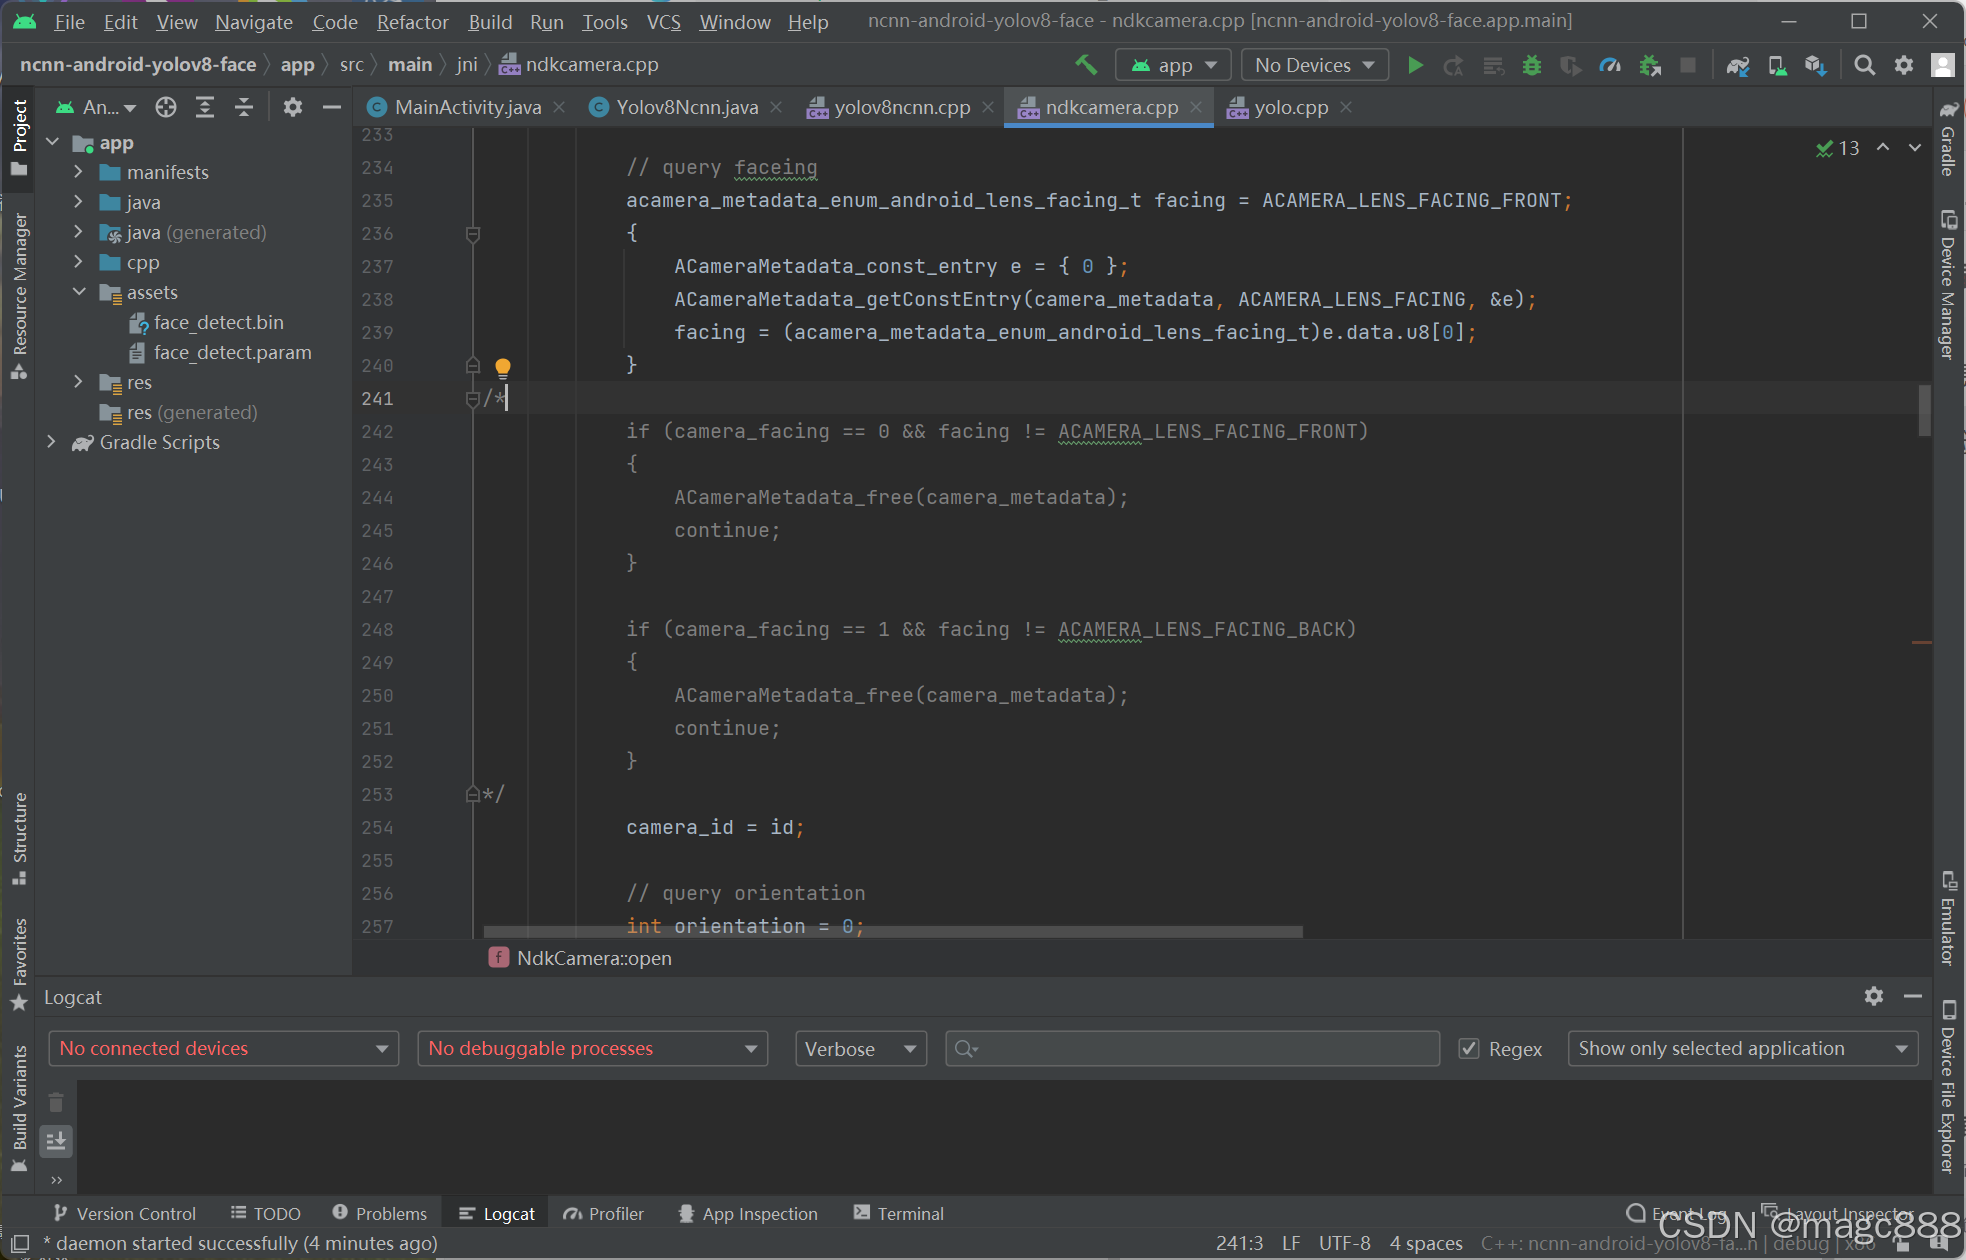Click the Debug app bug icon

click(x=1531, y=65)
